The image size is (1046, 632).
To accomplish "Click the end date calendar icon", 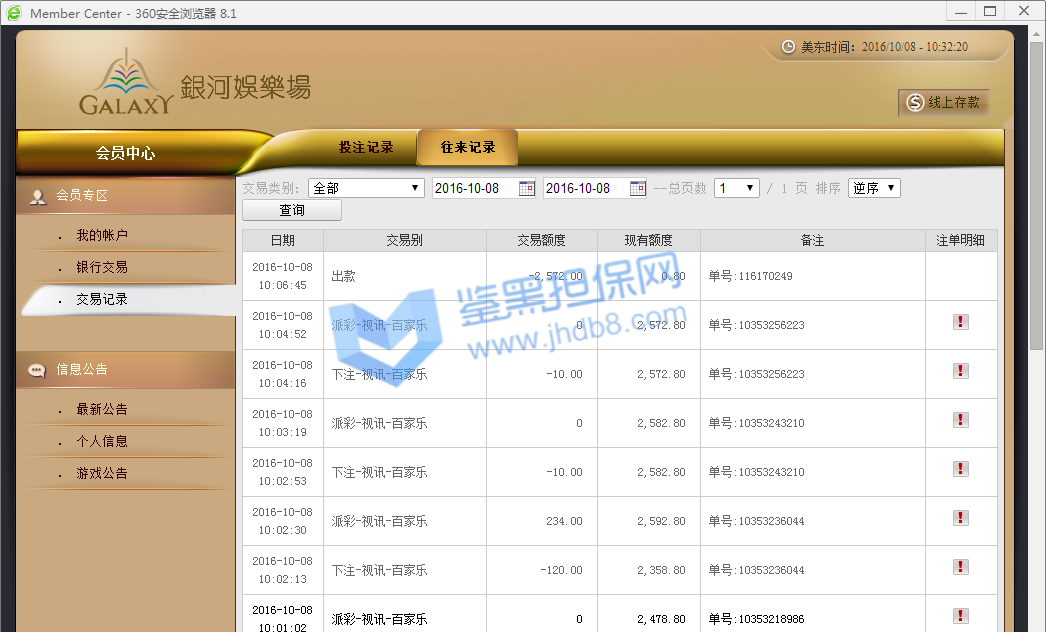I will coord(638,188).
